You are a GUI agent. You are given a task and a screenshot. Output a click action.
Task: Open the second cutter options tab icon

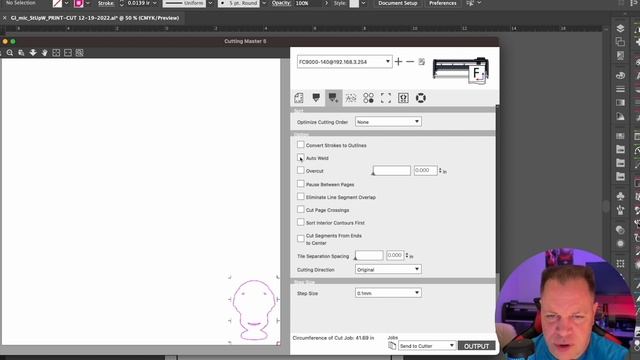pyautogui.click(x=316, y=98)
